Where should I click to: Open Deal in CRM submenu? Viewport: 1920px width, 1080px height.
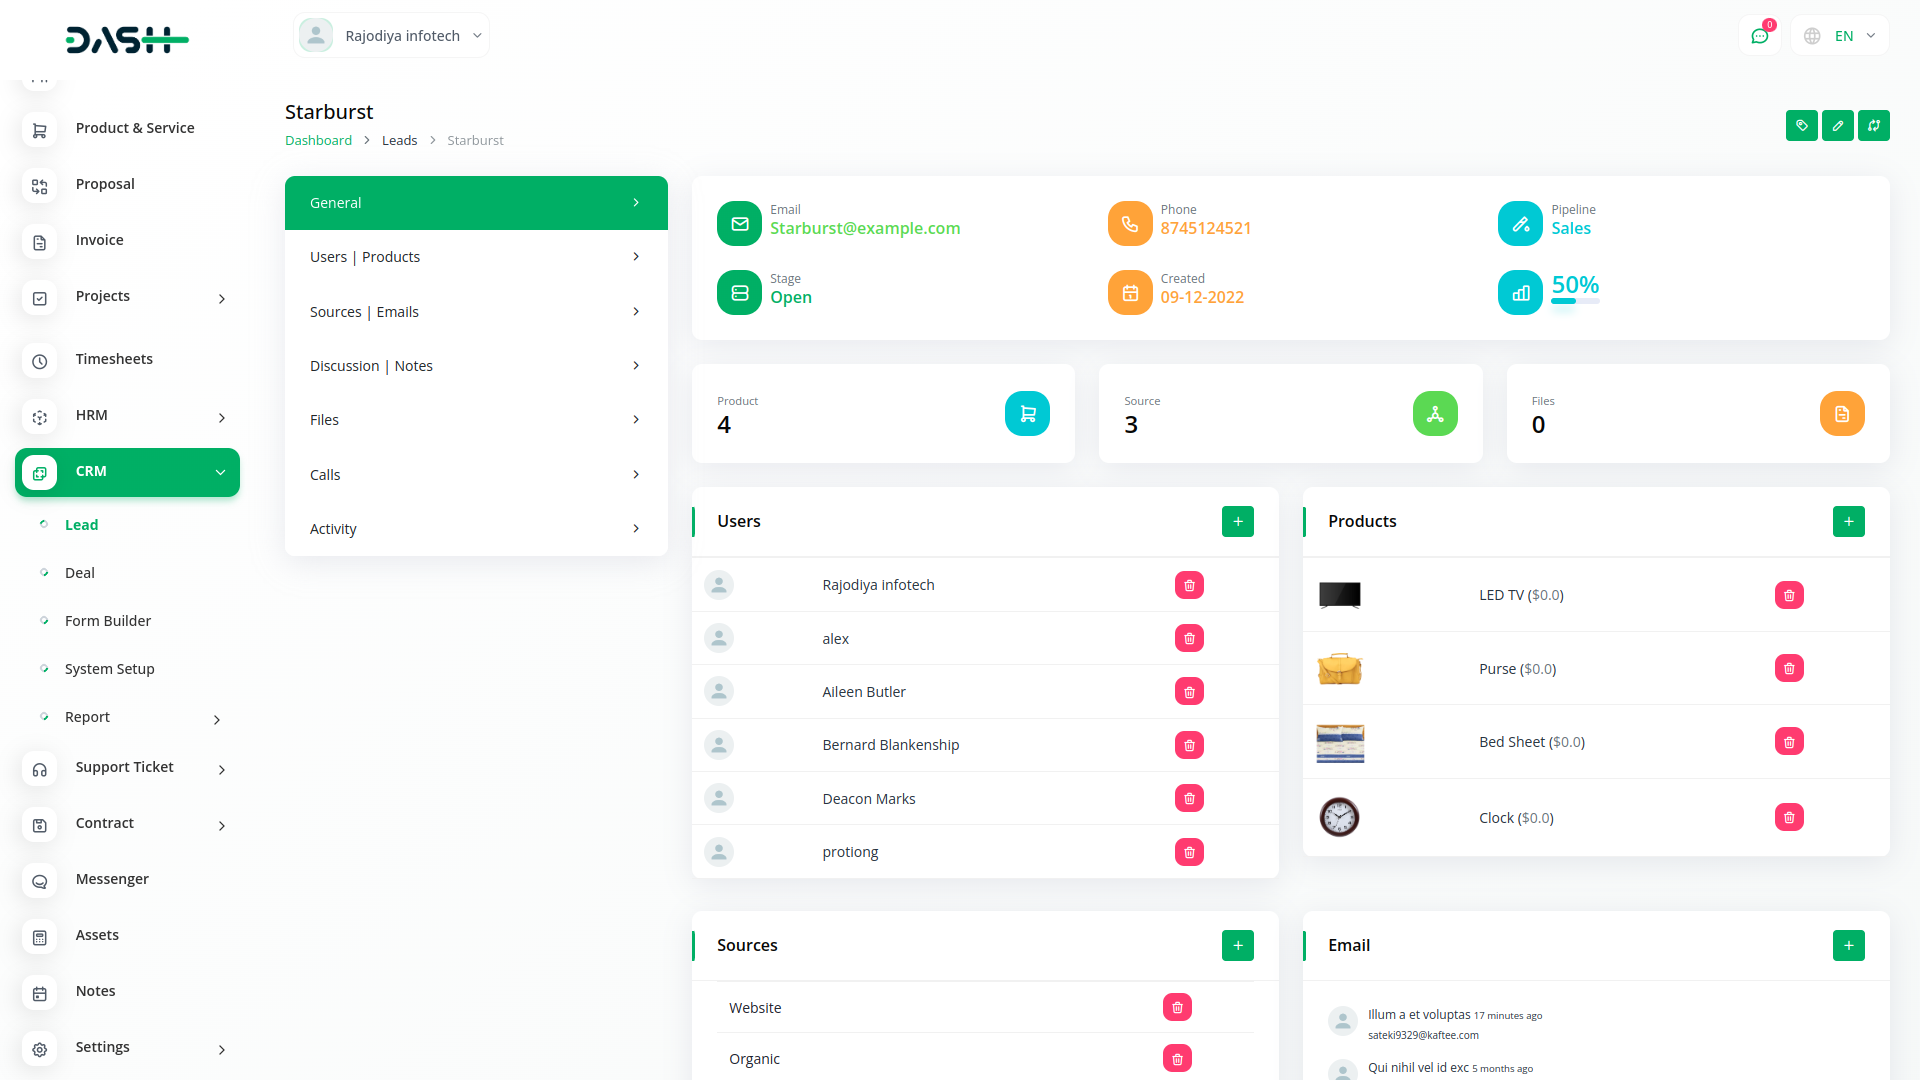click(x=80, y=573)
